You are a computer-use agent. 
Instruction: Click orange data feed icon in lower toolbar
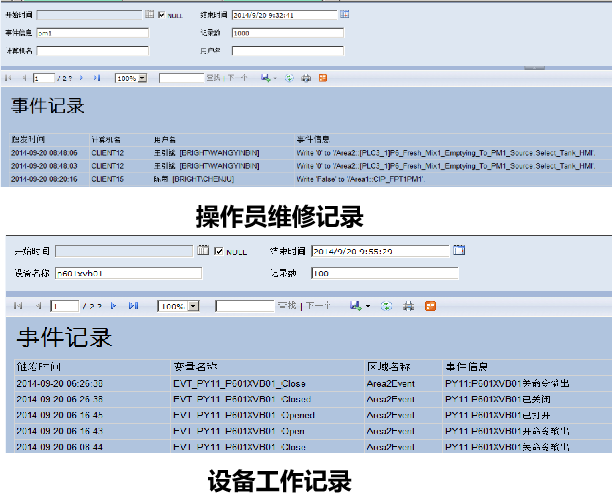click(x=430, y=305)
